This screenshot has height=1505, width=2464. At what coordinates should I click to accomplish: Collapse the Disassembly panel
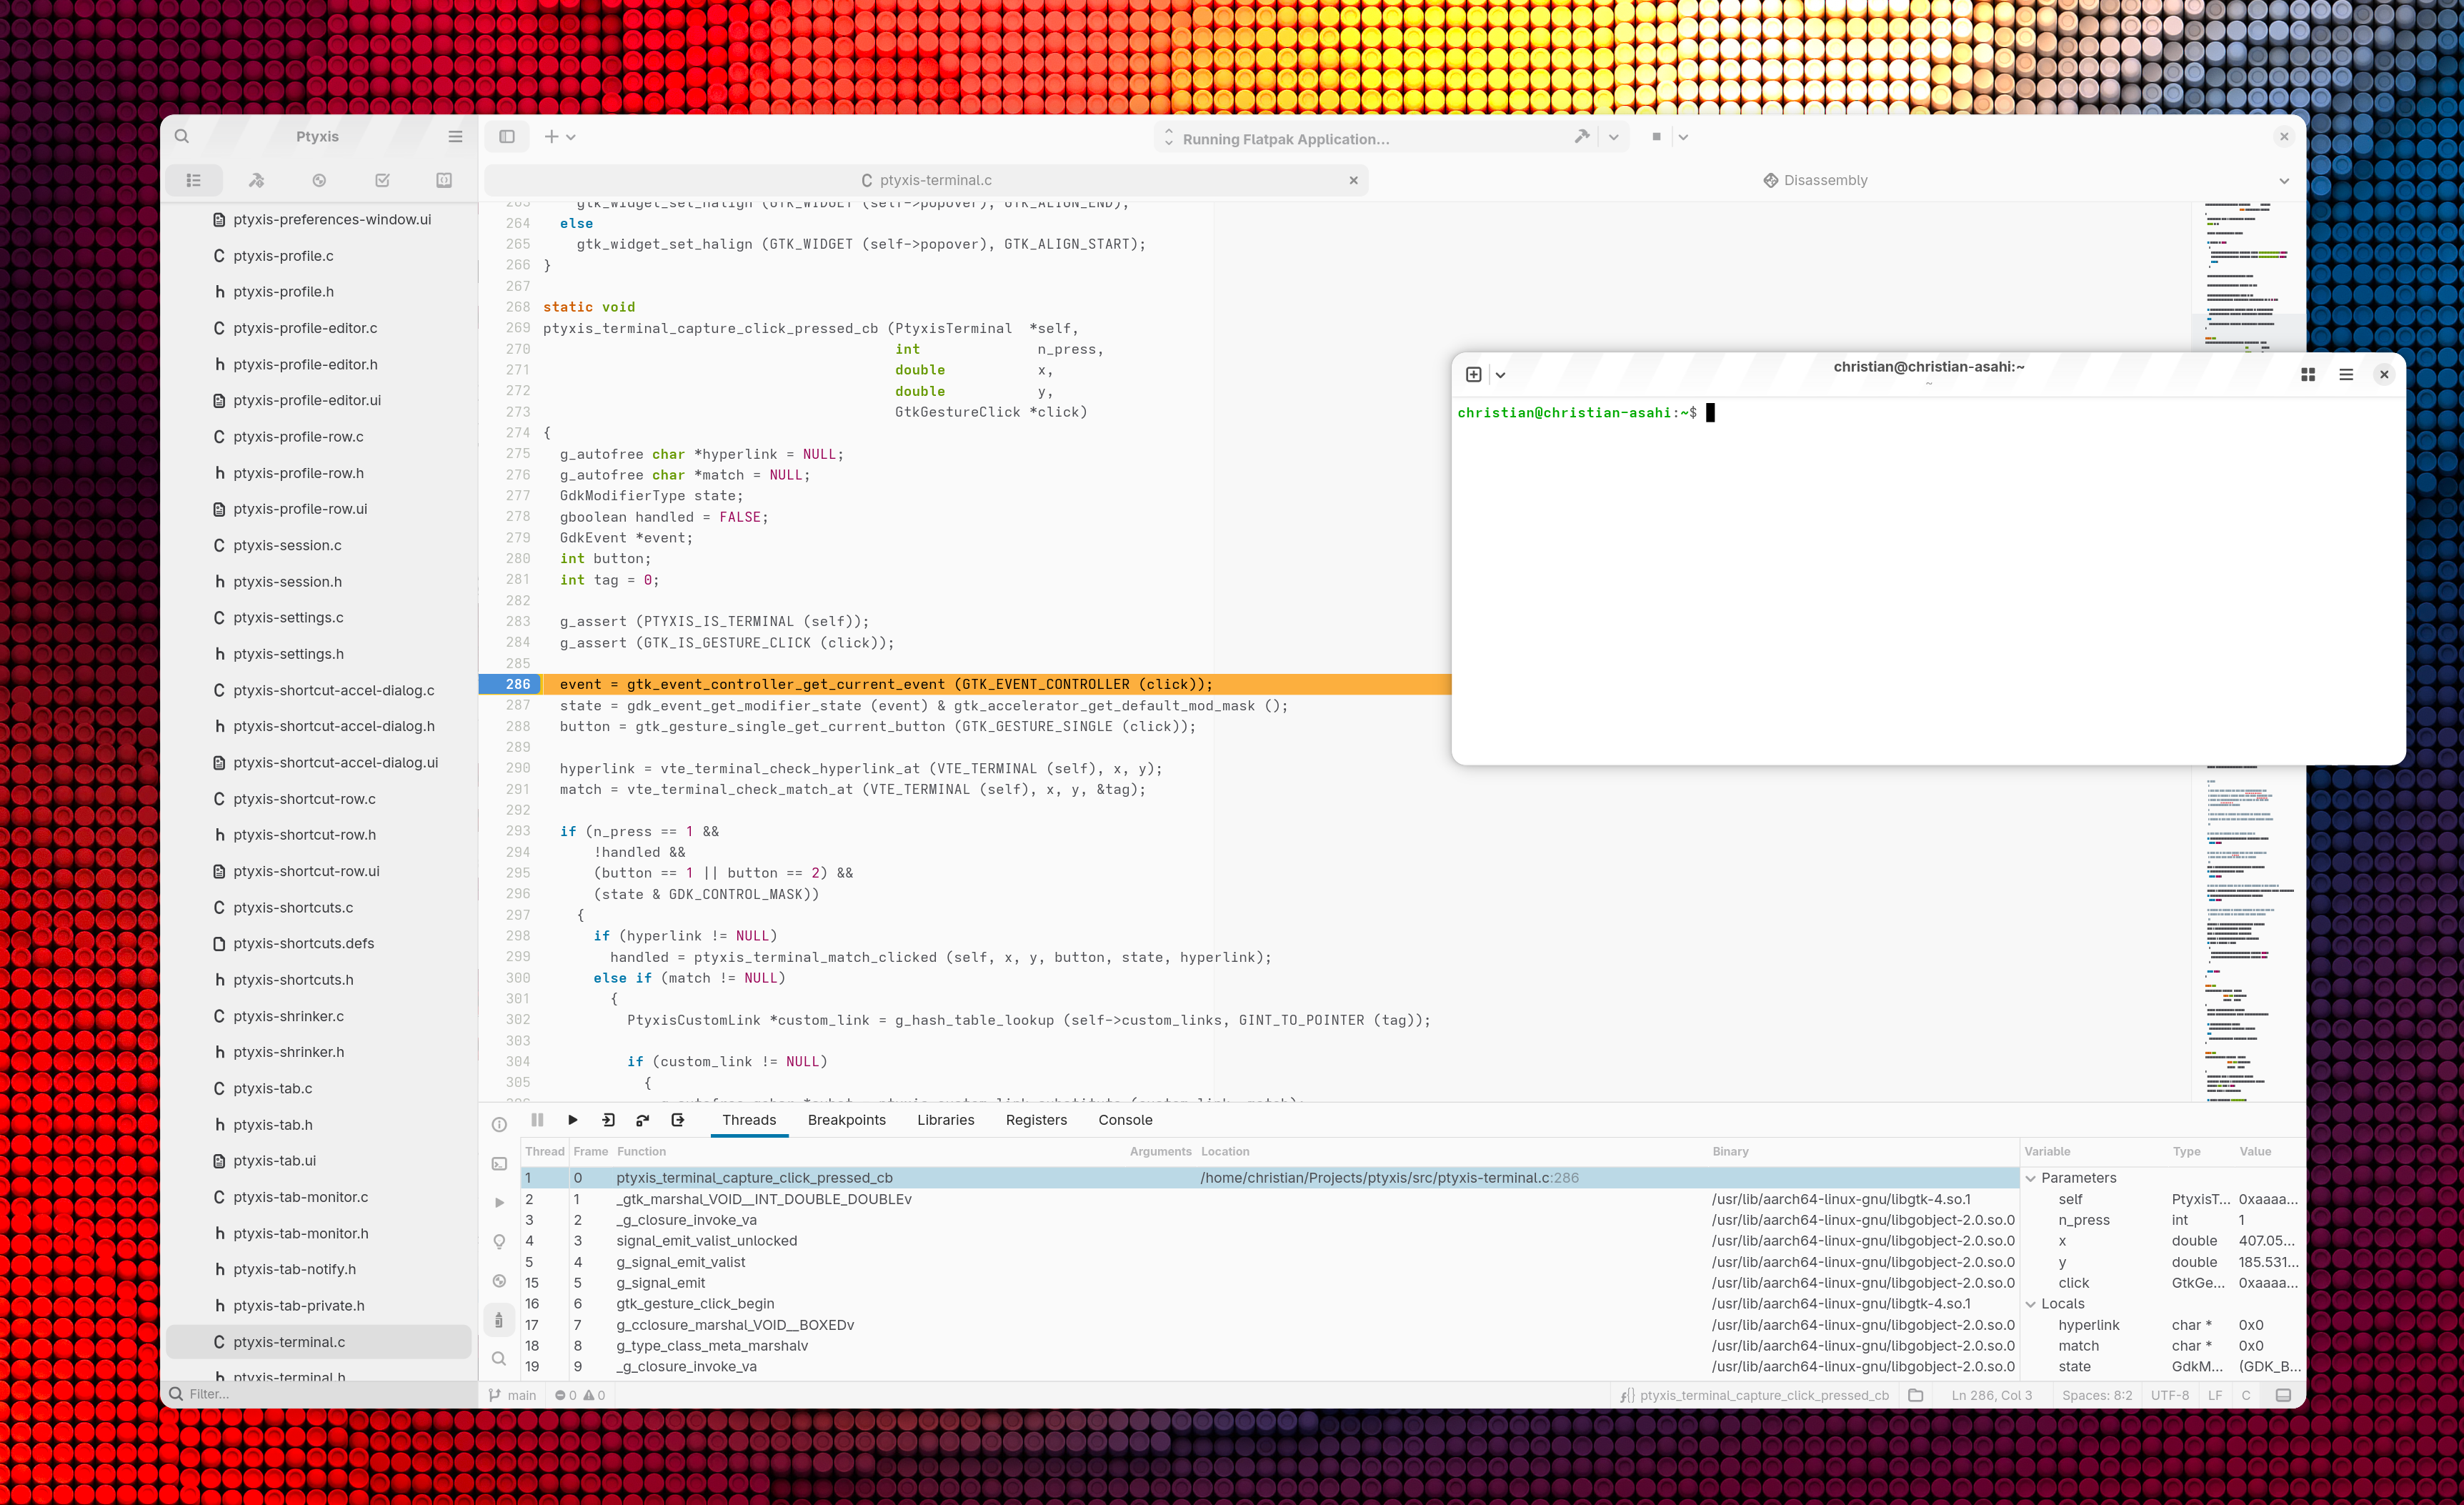(2283, 180)
